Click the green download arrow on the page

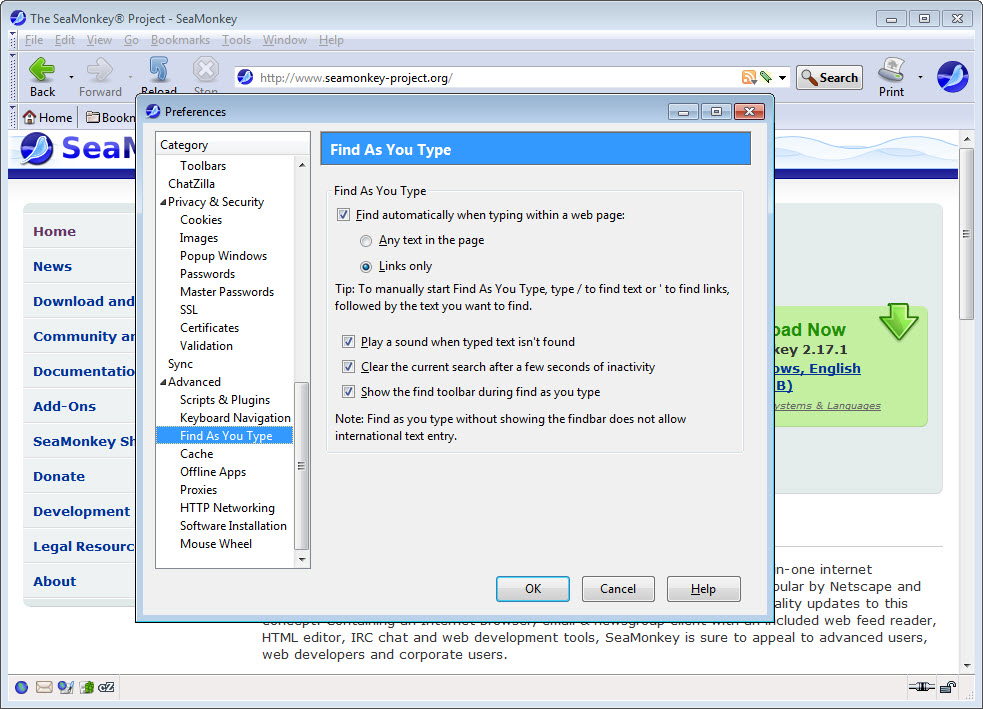coord(898,321)
